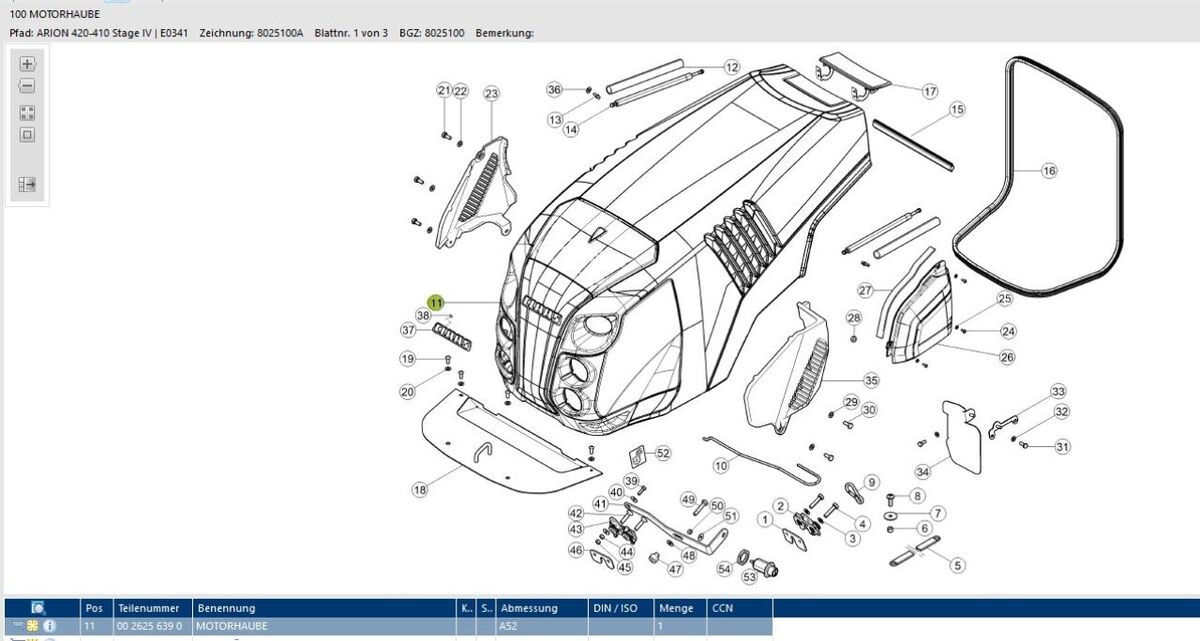Click the zoom out minus icon
This screenshot has height=641, width=1200.
click(28, 87)
